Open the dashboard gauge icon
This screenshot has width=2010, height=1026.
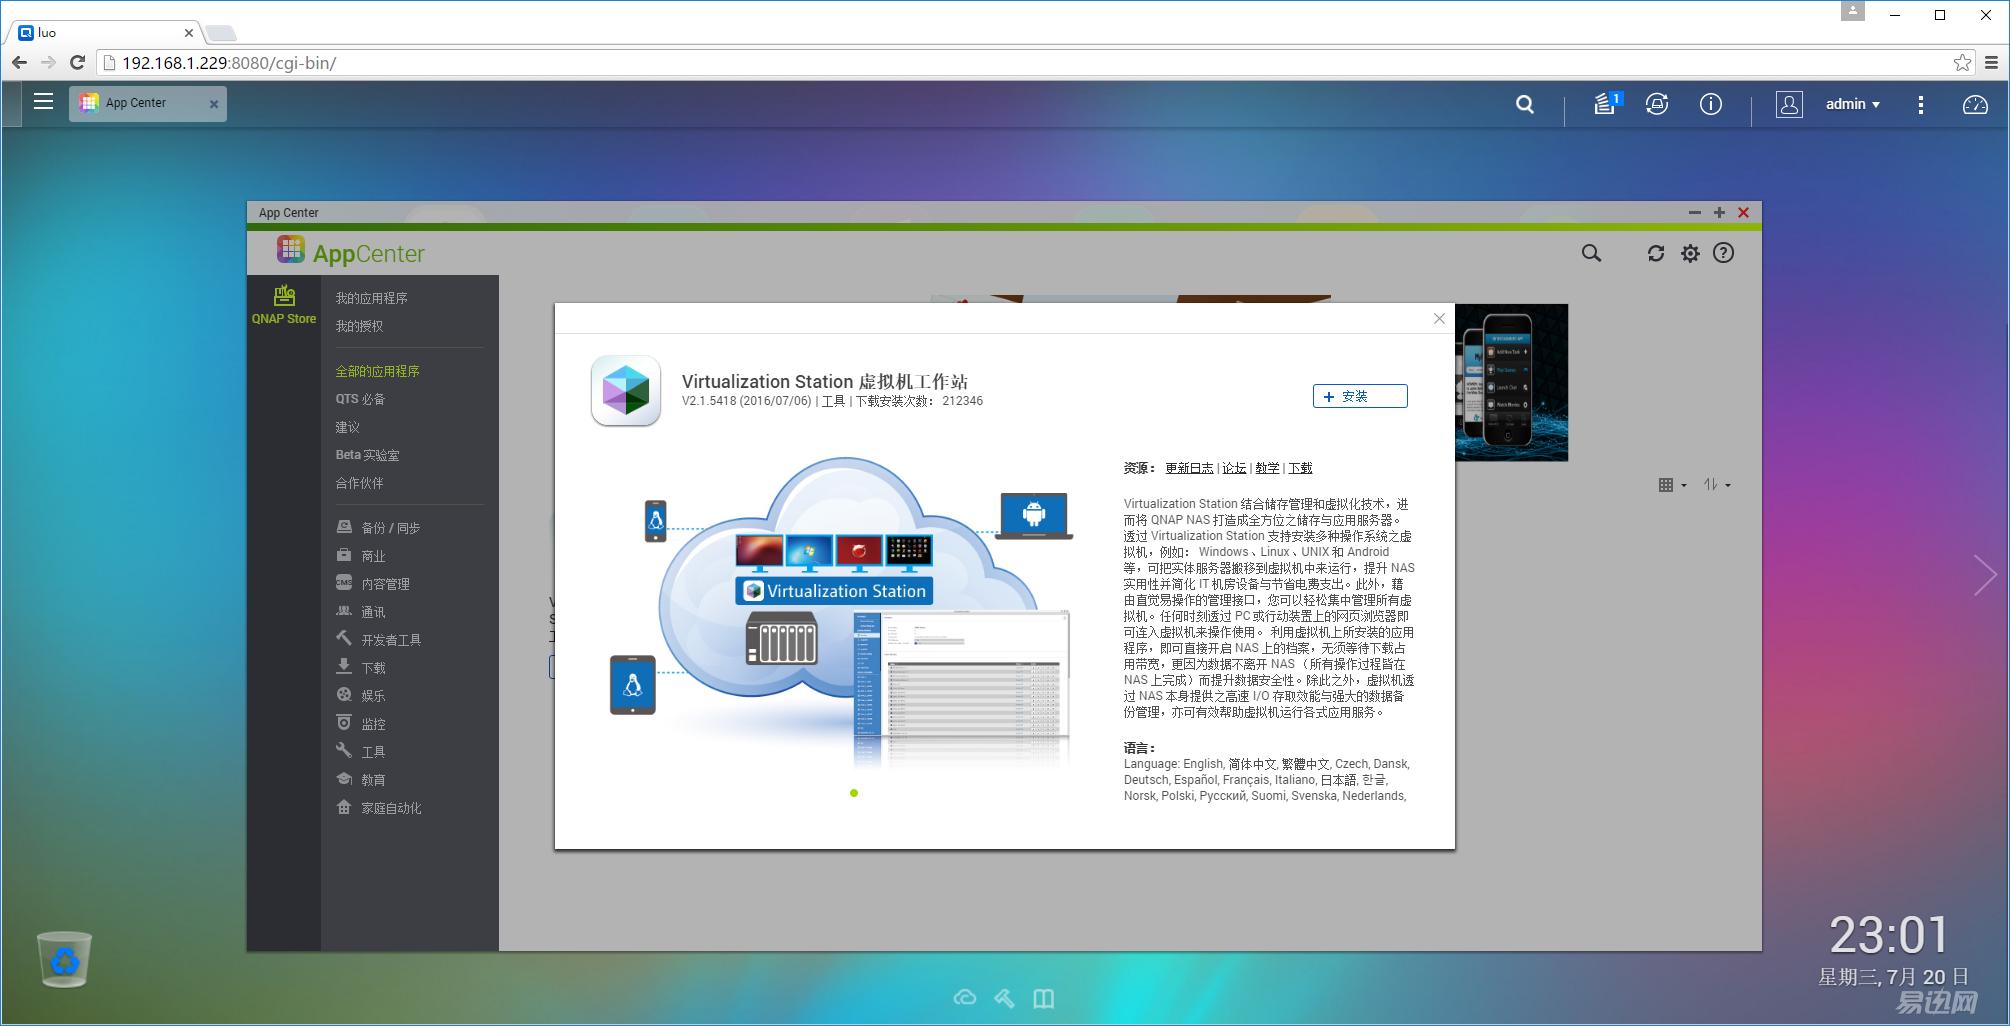[1975, 104]
